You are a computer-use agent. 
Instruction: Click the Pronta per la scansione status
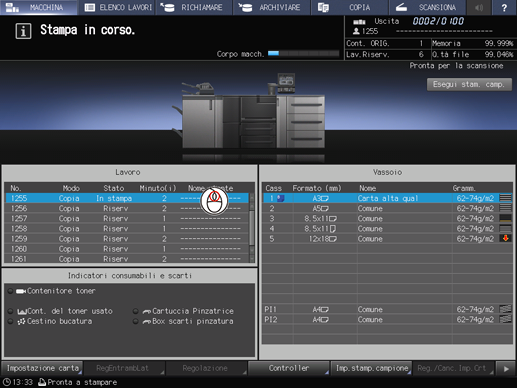[456, 66]
